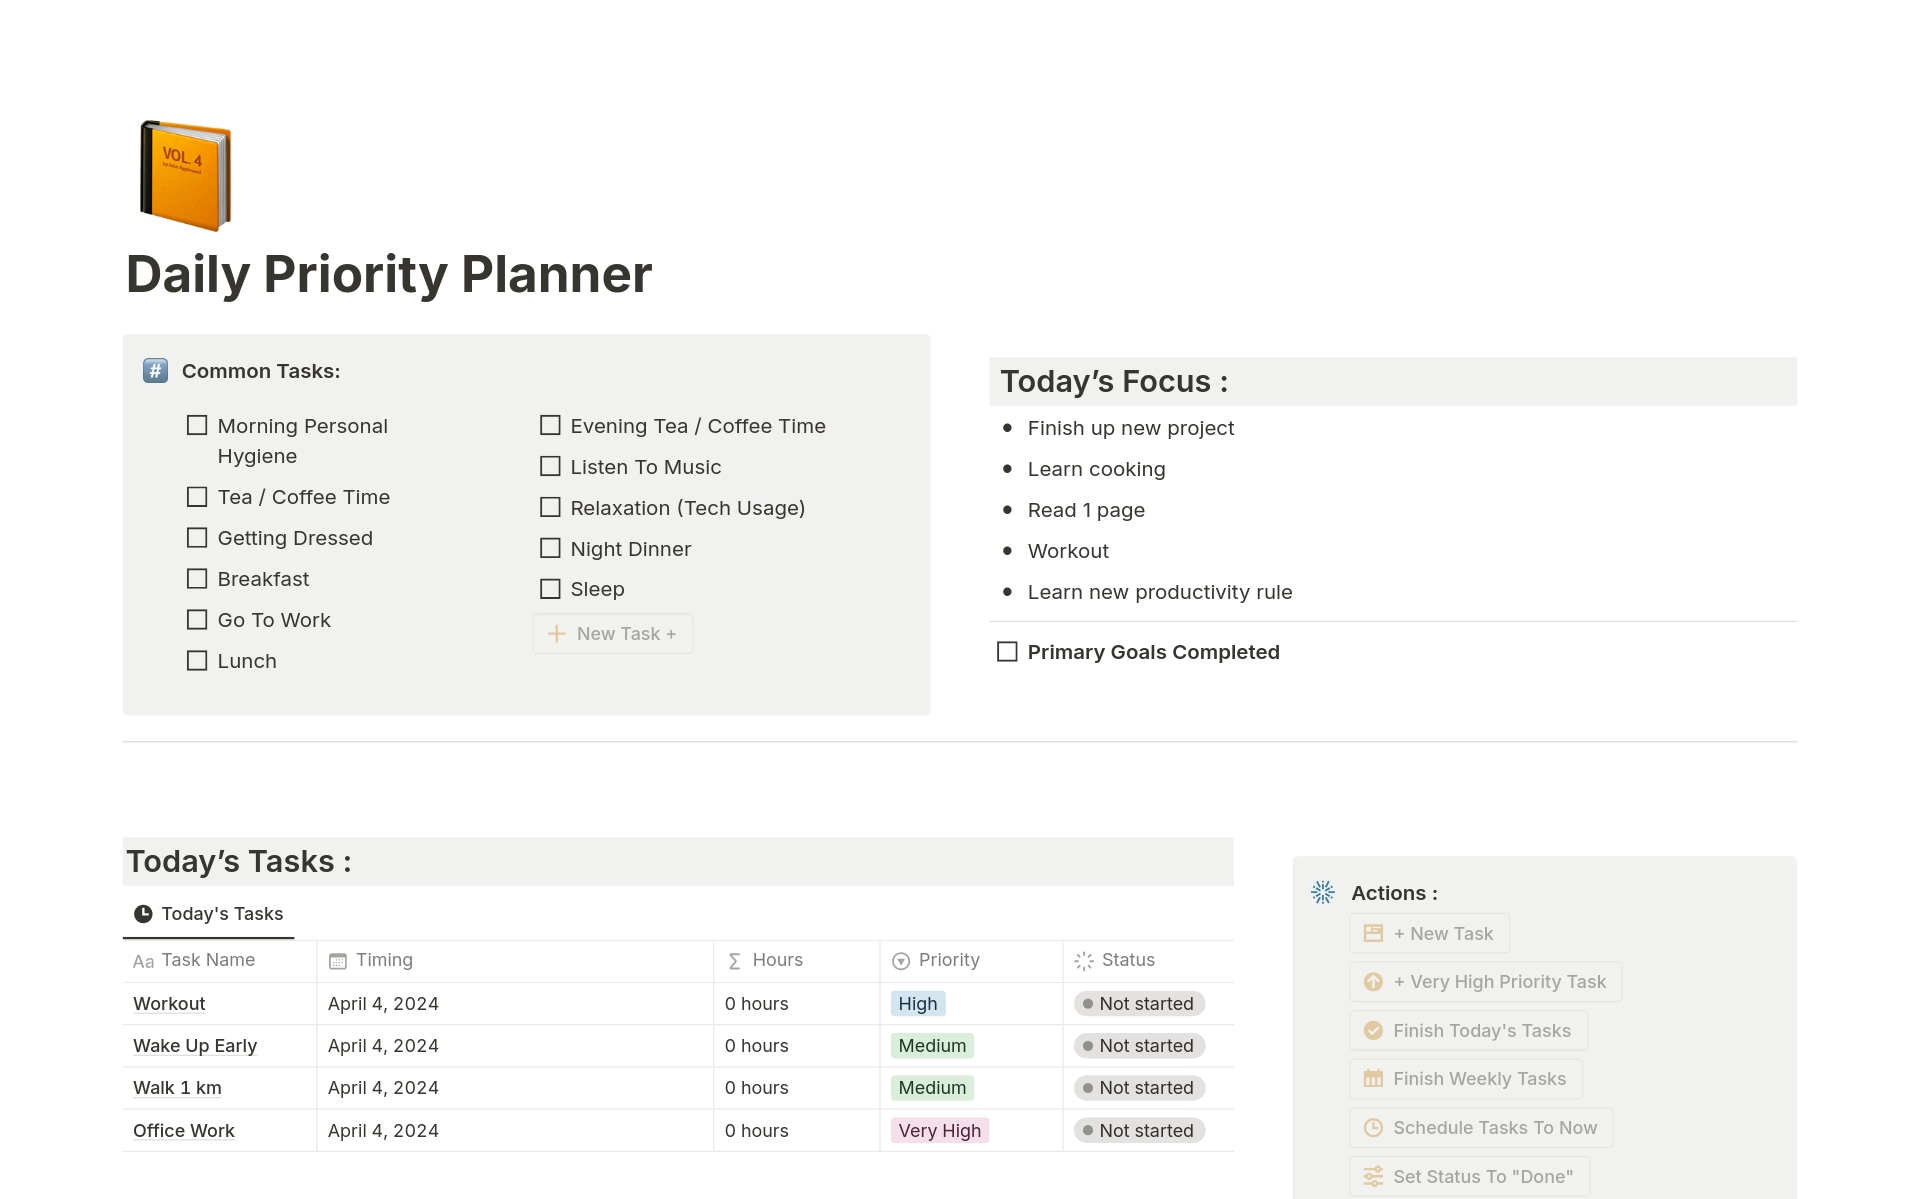Click the New Task + button under Common Tasks
The width and height of the screenshot is (1920, 1199).
point(612,633)
